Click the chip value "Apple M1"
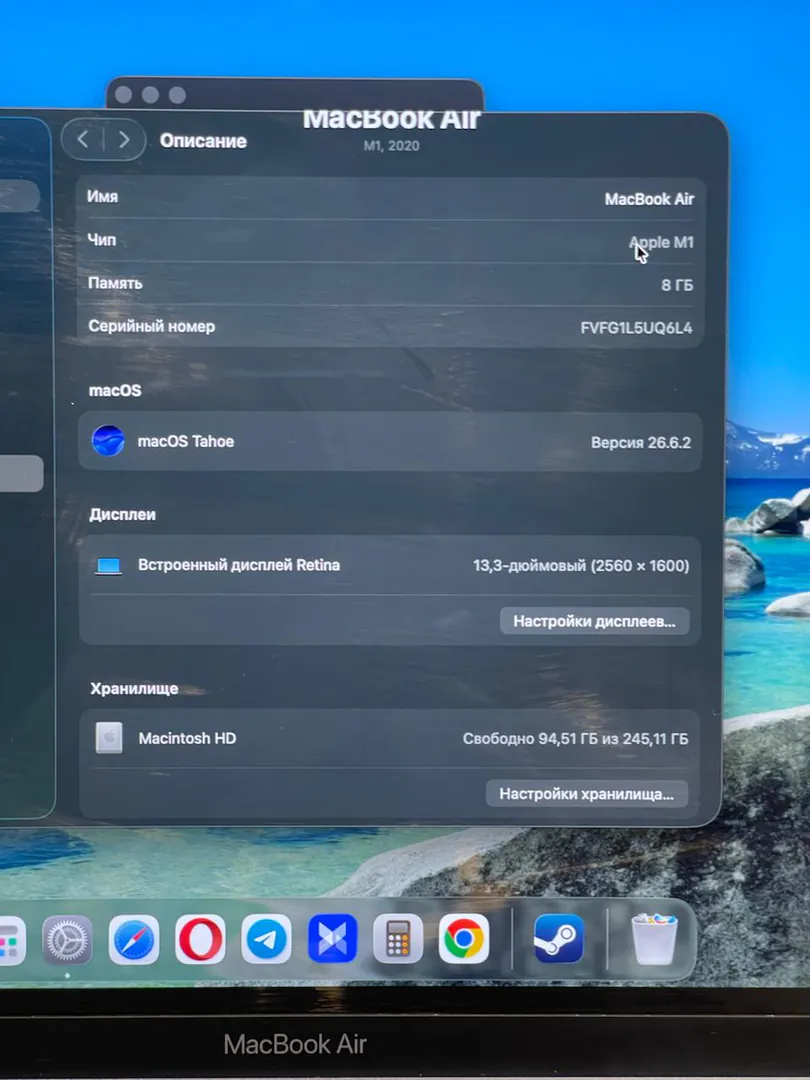810x1080 pixels. (x=661, y=242)
